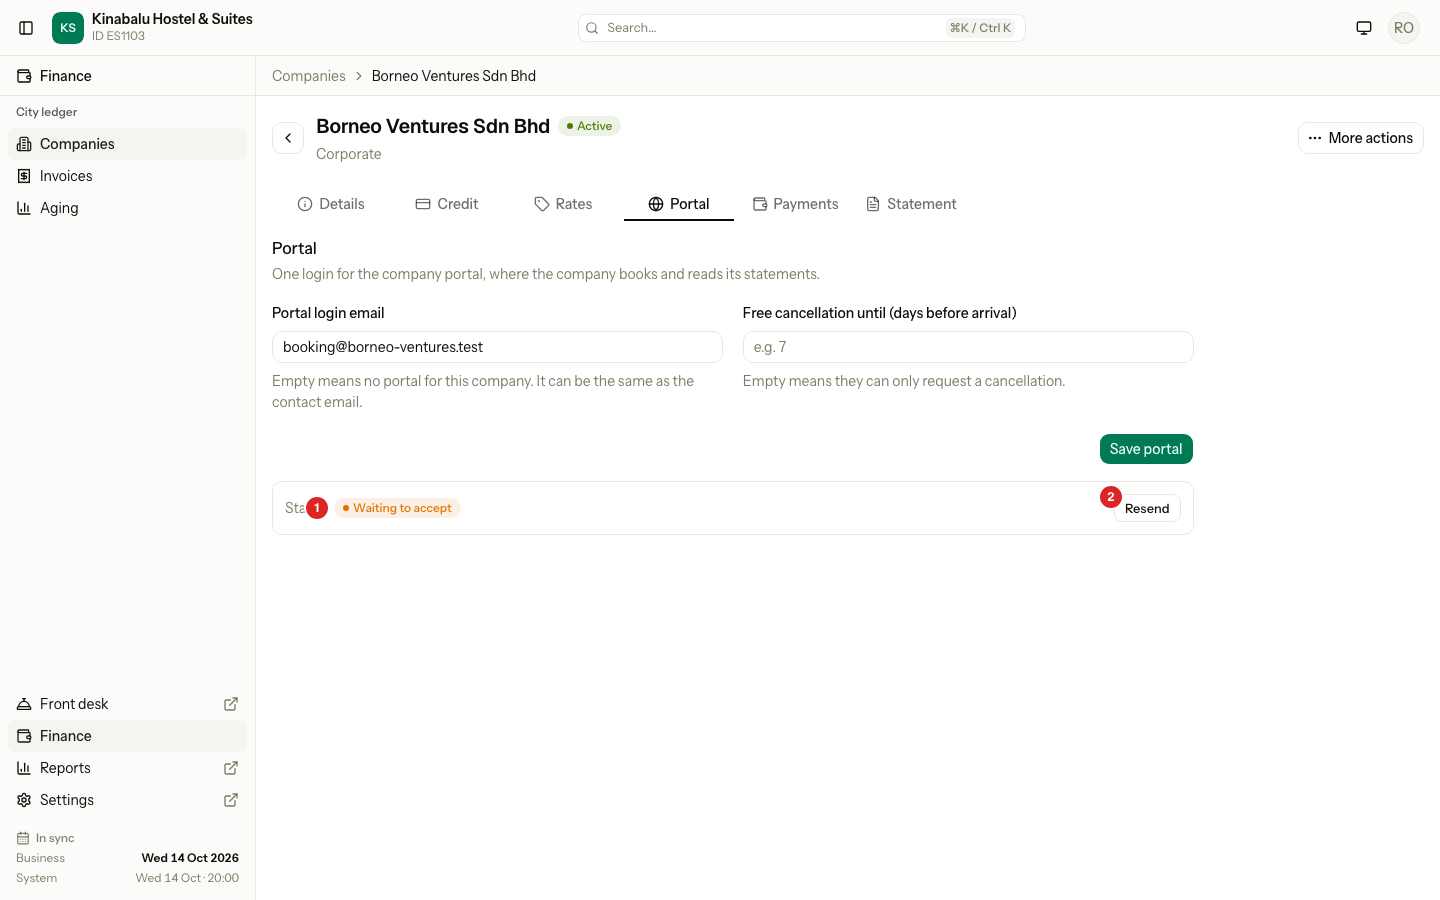Screen dimensions: 1440x900
Task: Click the 'In sync' status indicator
Action: coord(46,838)
